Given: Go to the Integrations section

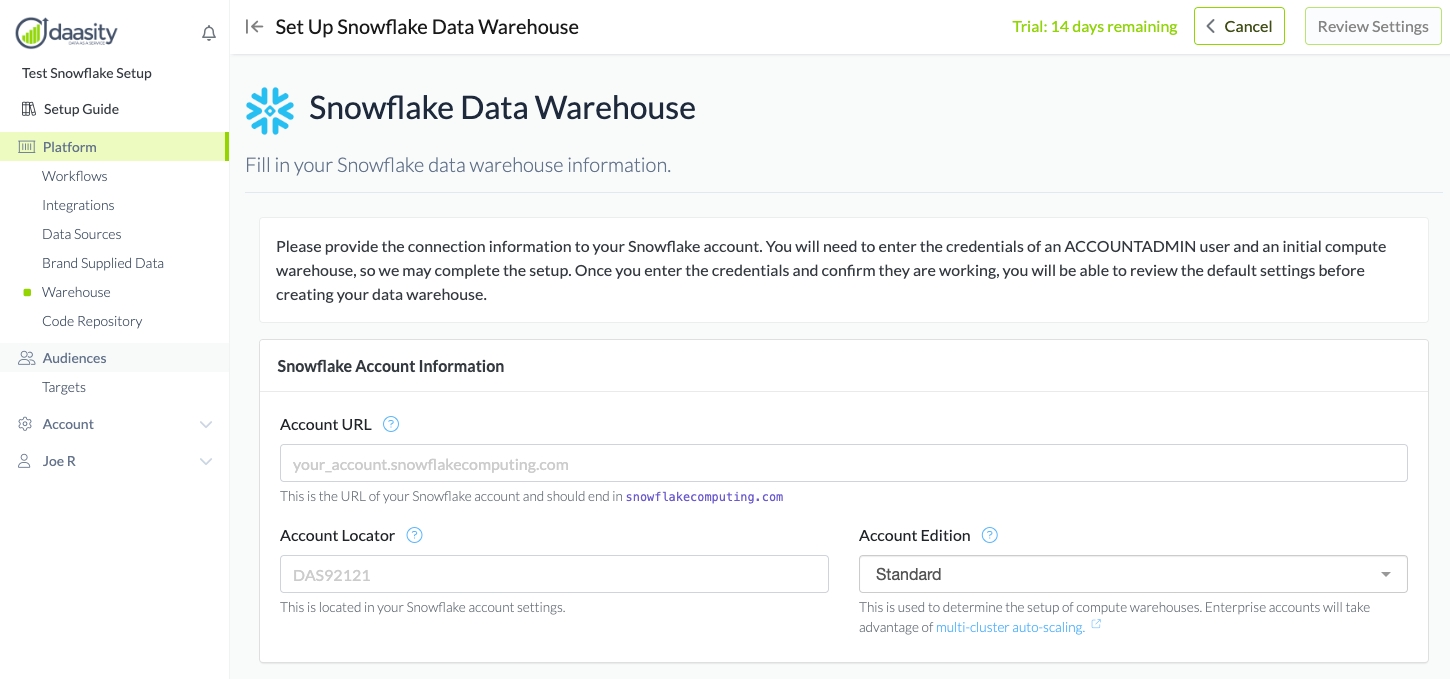Looking at the screenshot, I should [x=78, y=205].
